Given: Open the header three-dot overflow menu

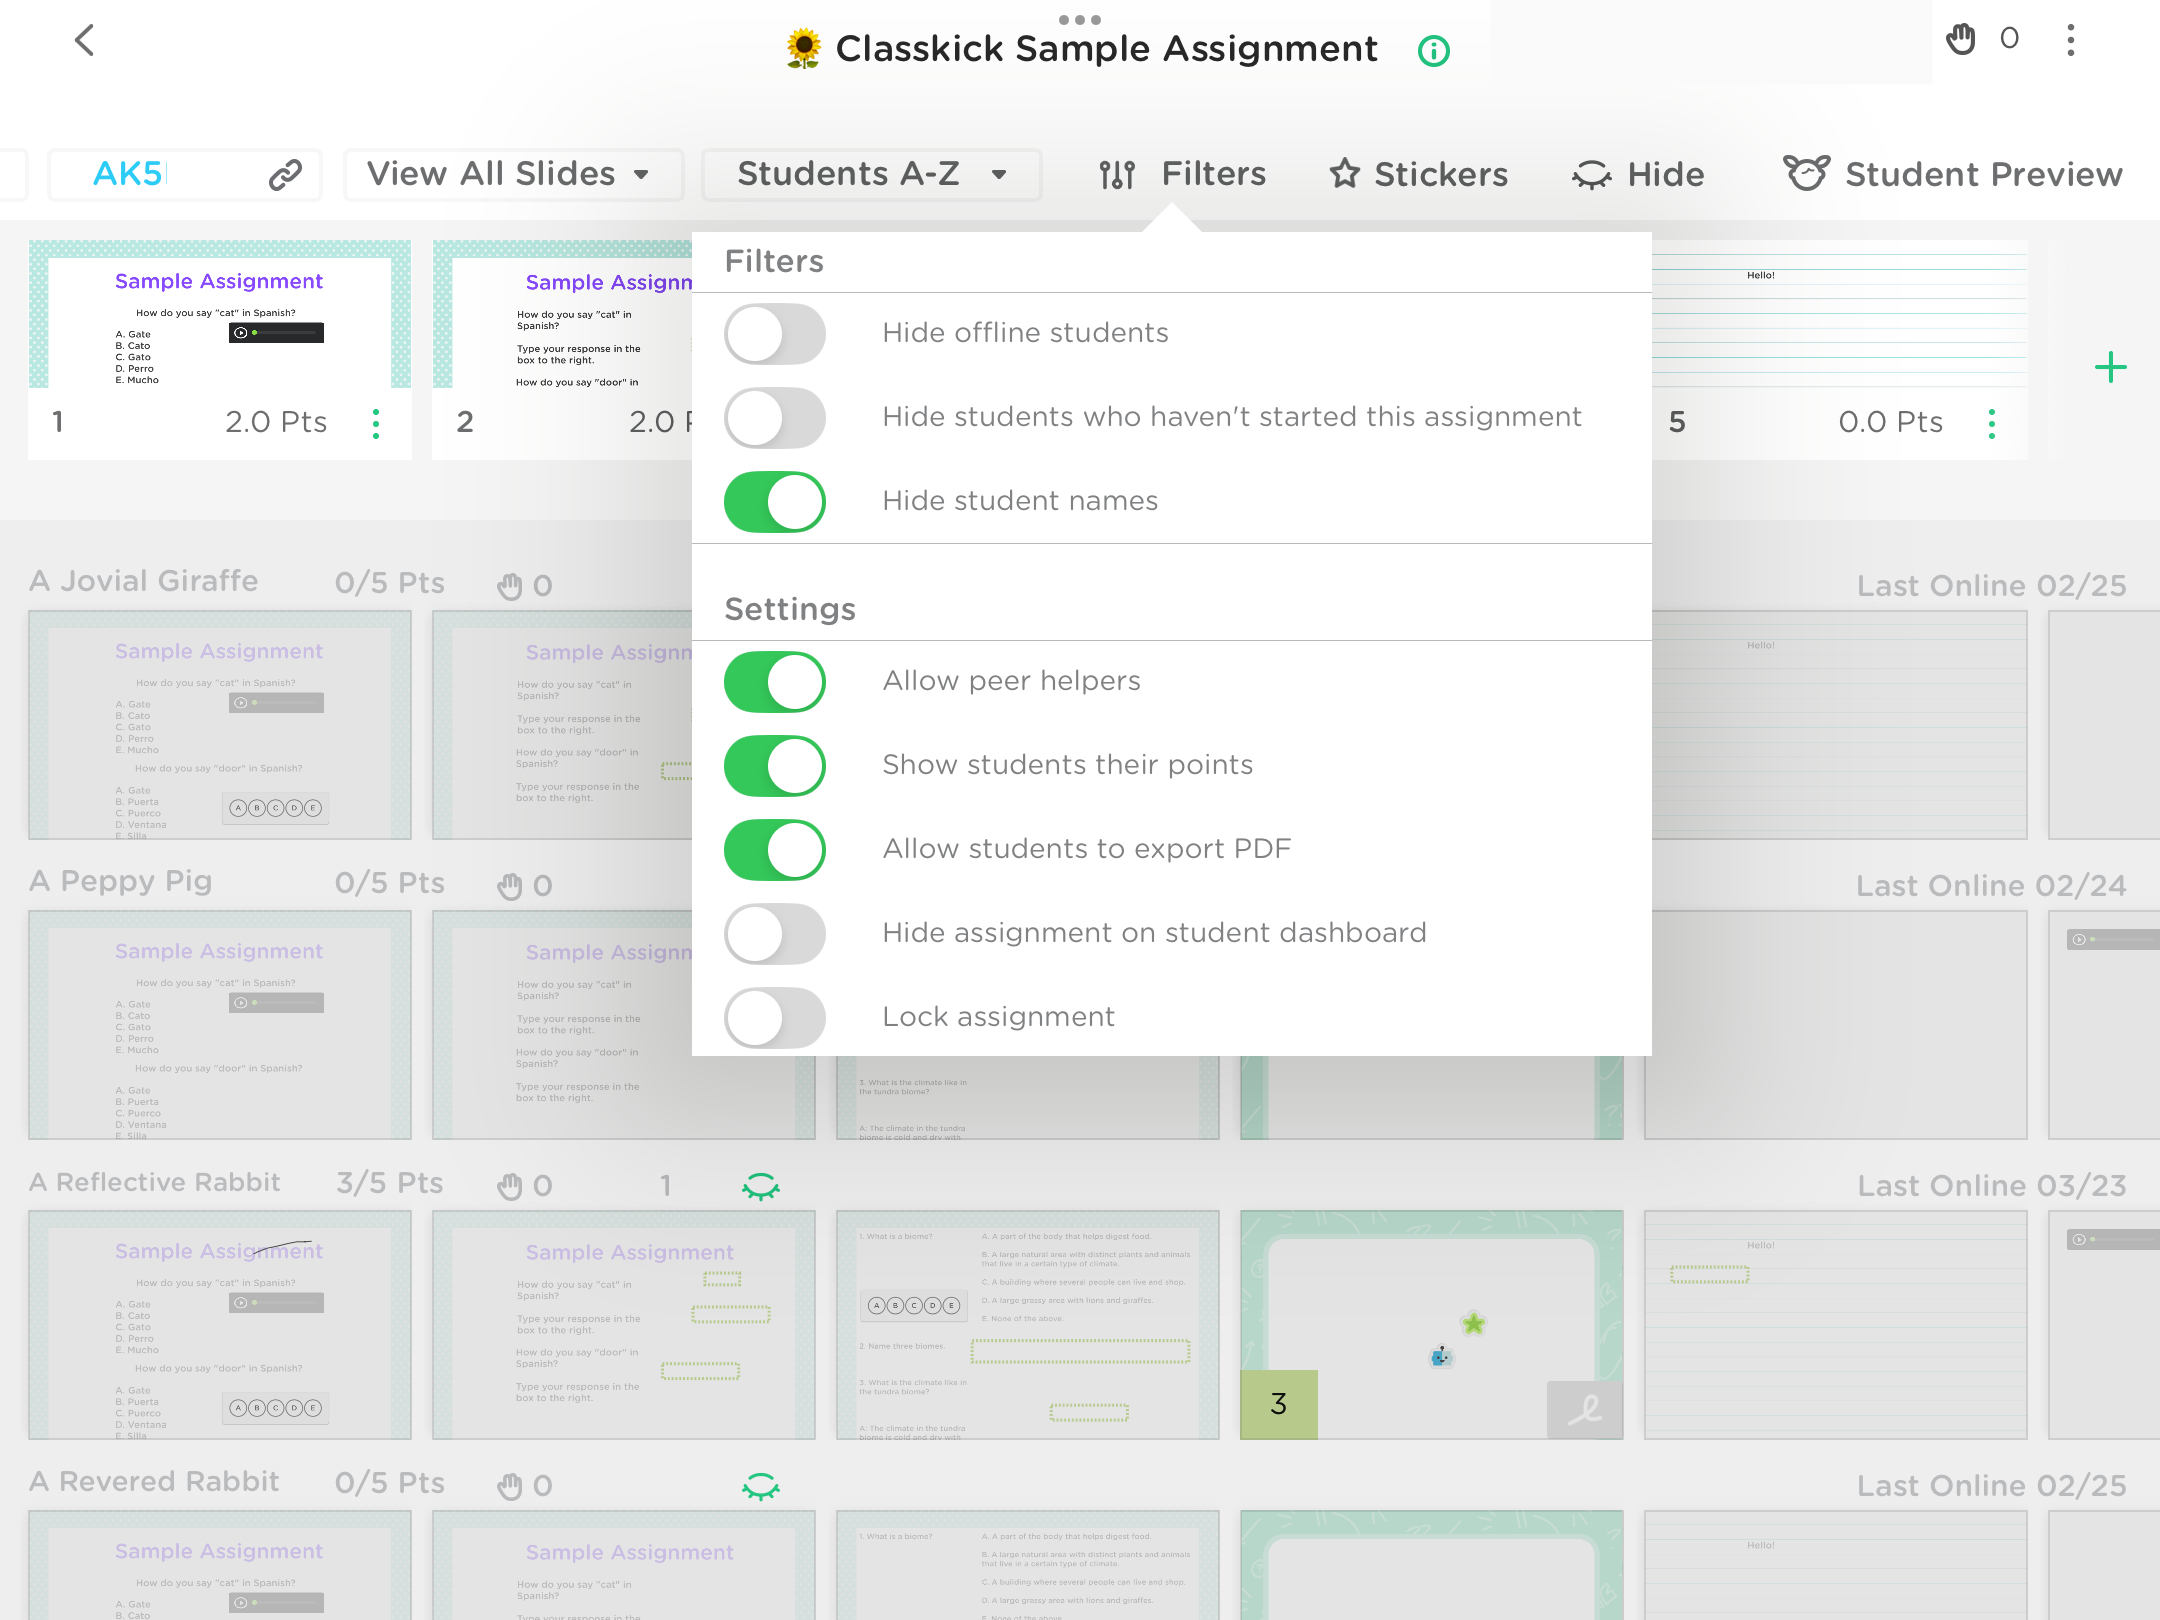Looking at the screenshot, I should tap(2071, 40).
